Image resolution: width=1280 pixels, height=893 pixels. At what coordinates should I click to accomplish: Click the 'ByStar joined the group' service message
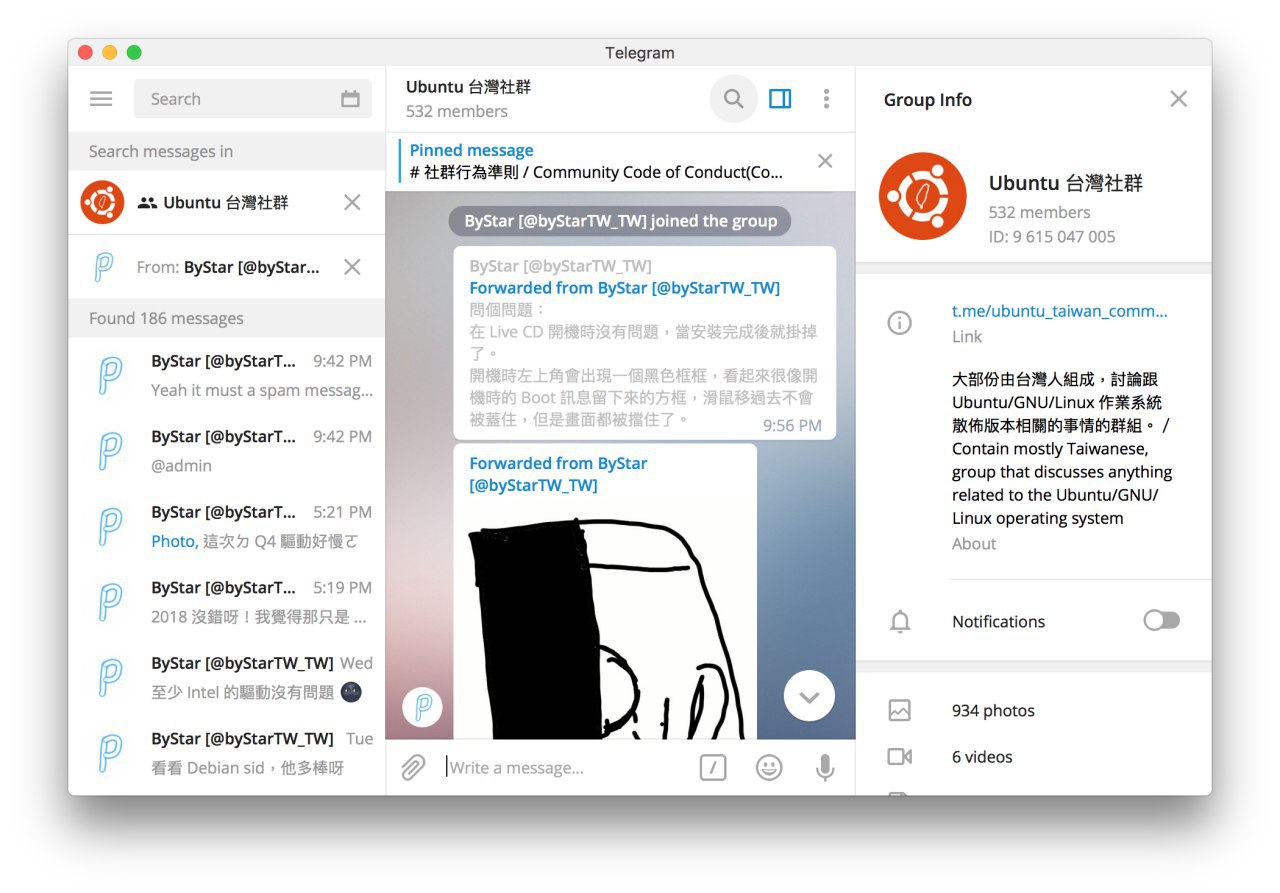tap(620, 221)
